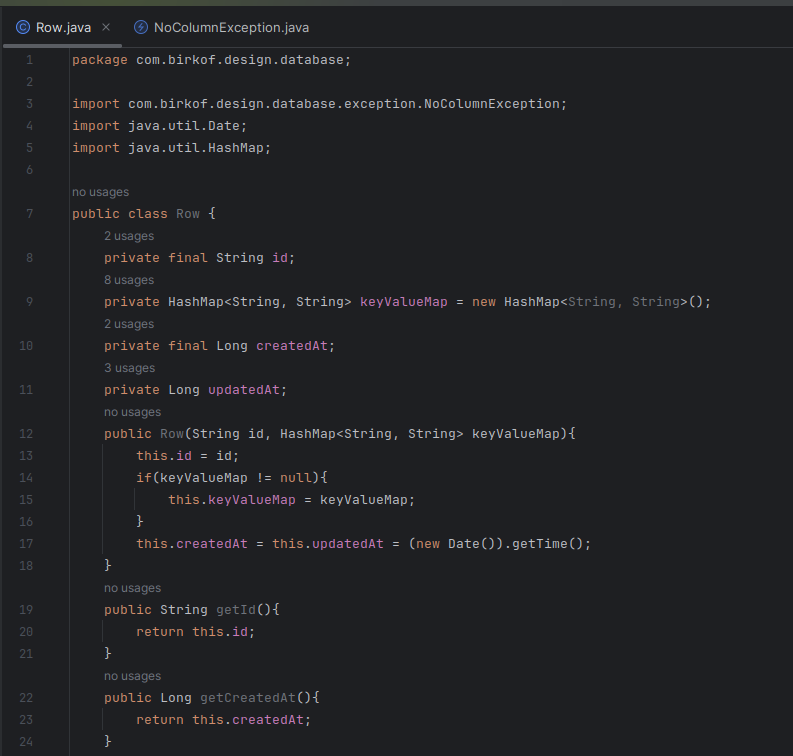Click the Row.java class file icon

pos(23,27)
